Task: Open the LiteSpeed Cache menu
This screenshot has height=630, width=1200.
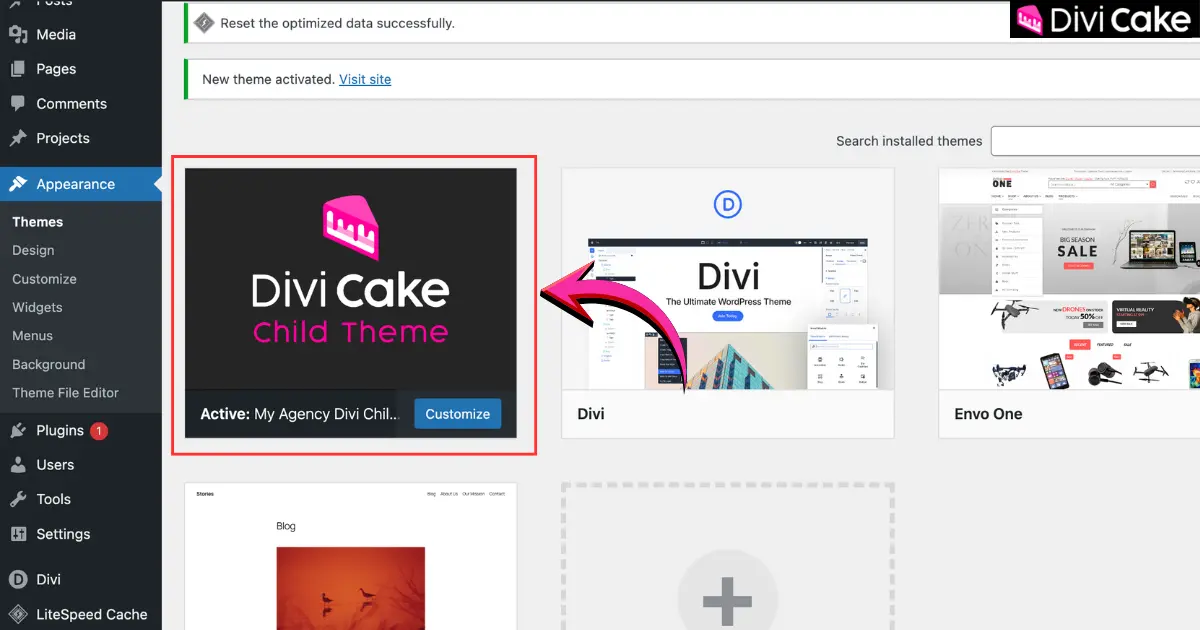Action: click(91, 614)
